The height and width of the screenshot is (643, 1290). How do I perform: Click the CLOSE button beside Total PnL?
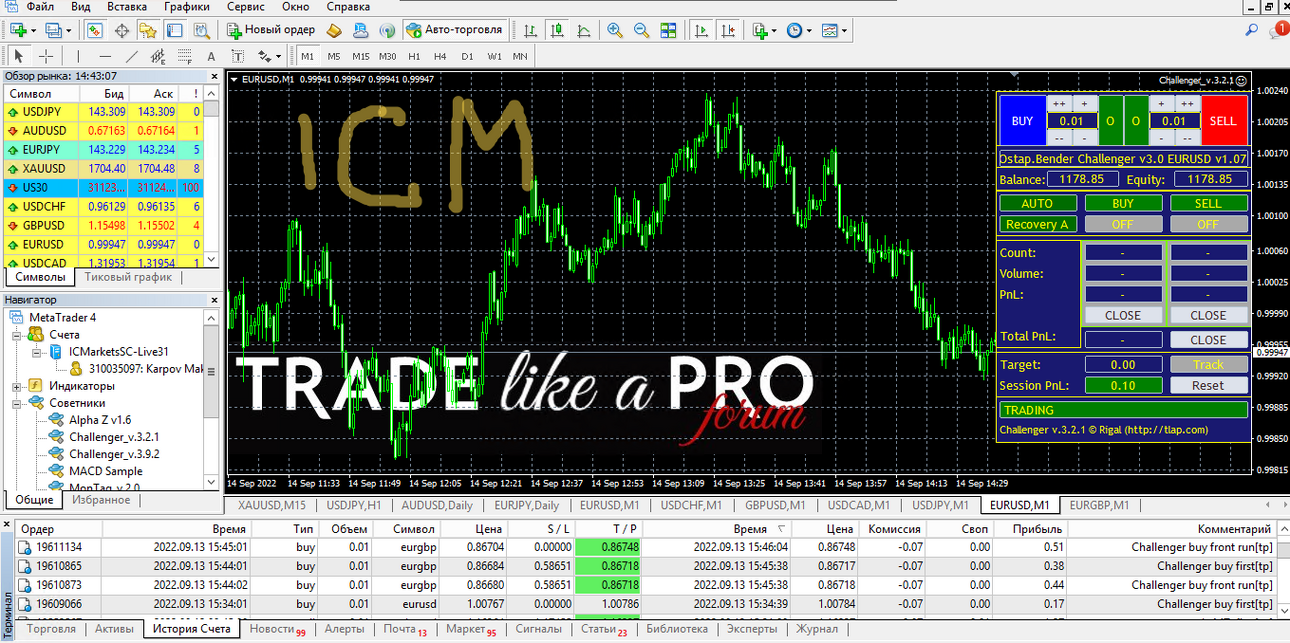coord(1208,339)
